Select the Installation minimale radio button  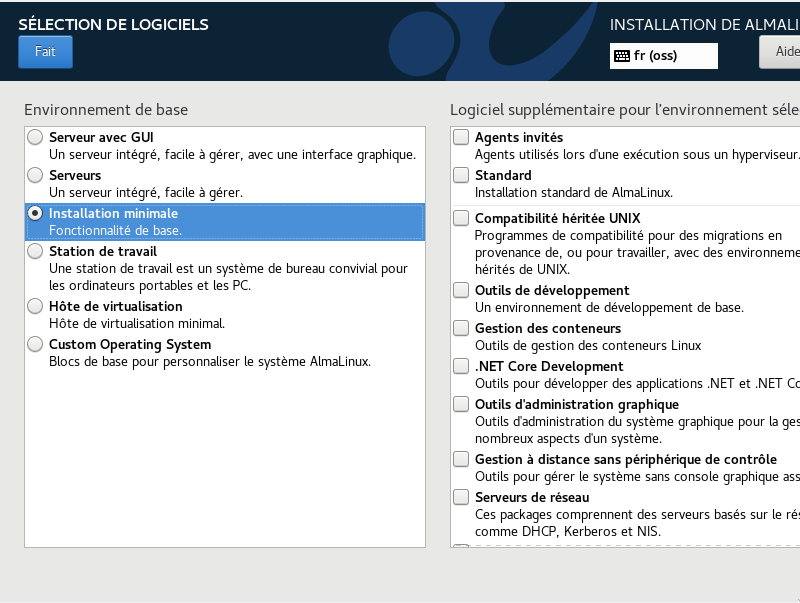36,213
